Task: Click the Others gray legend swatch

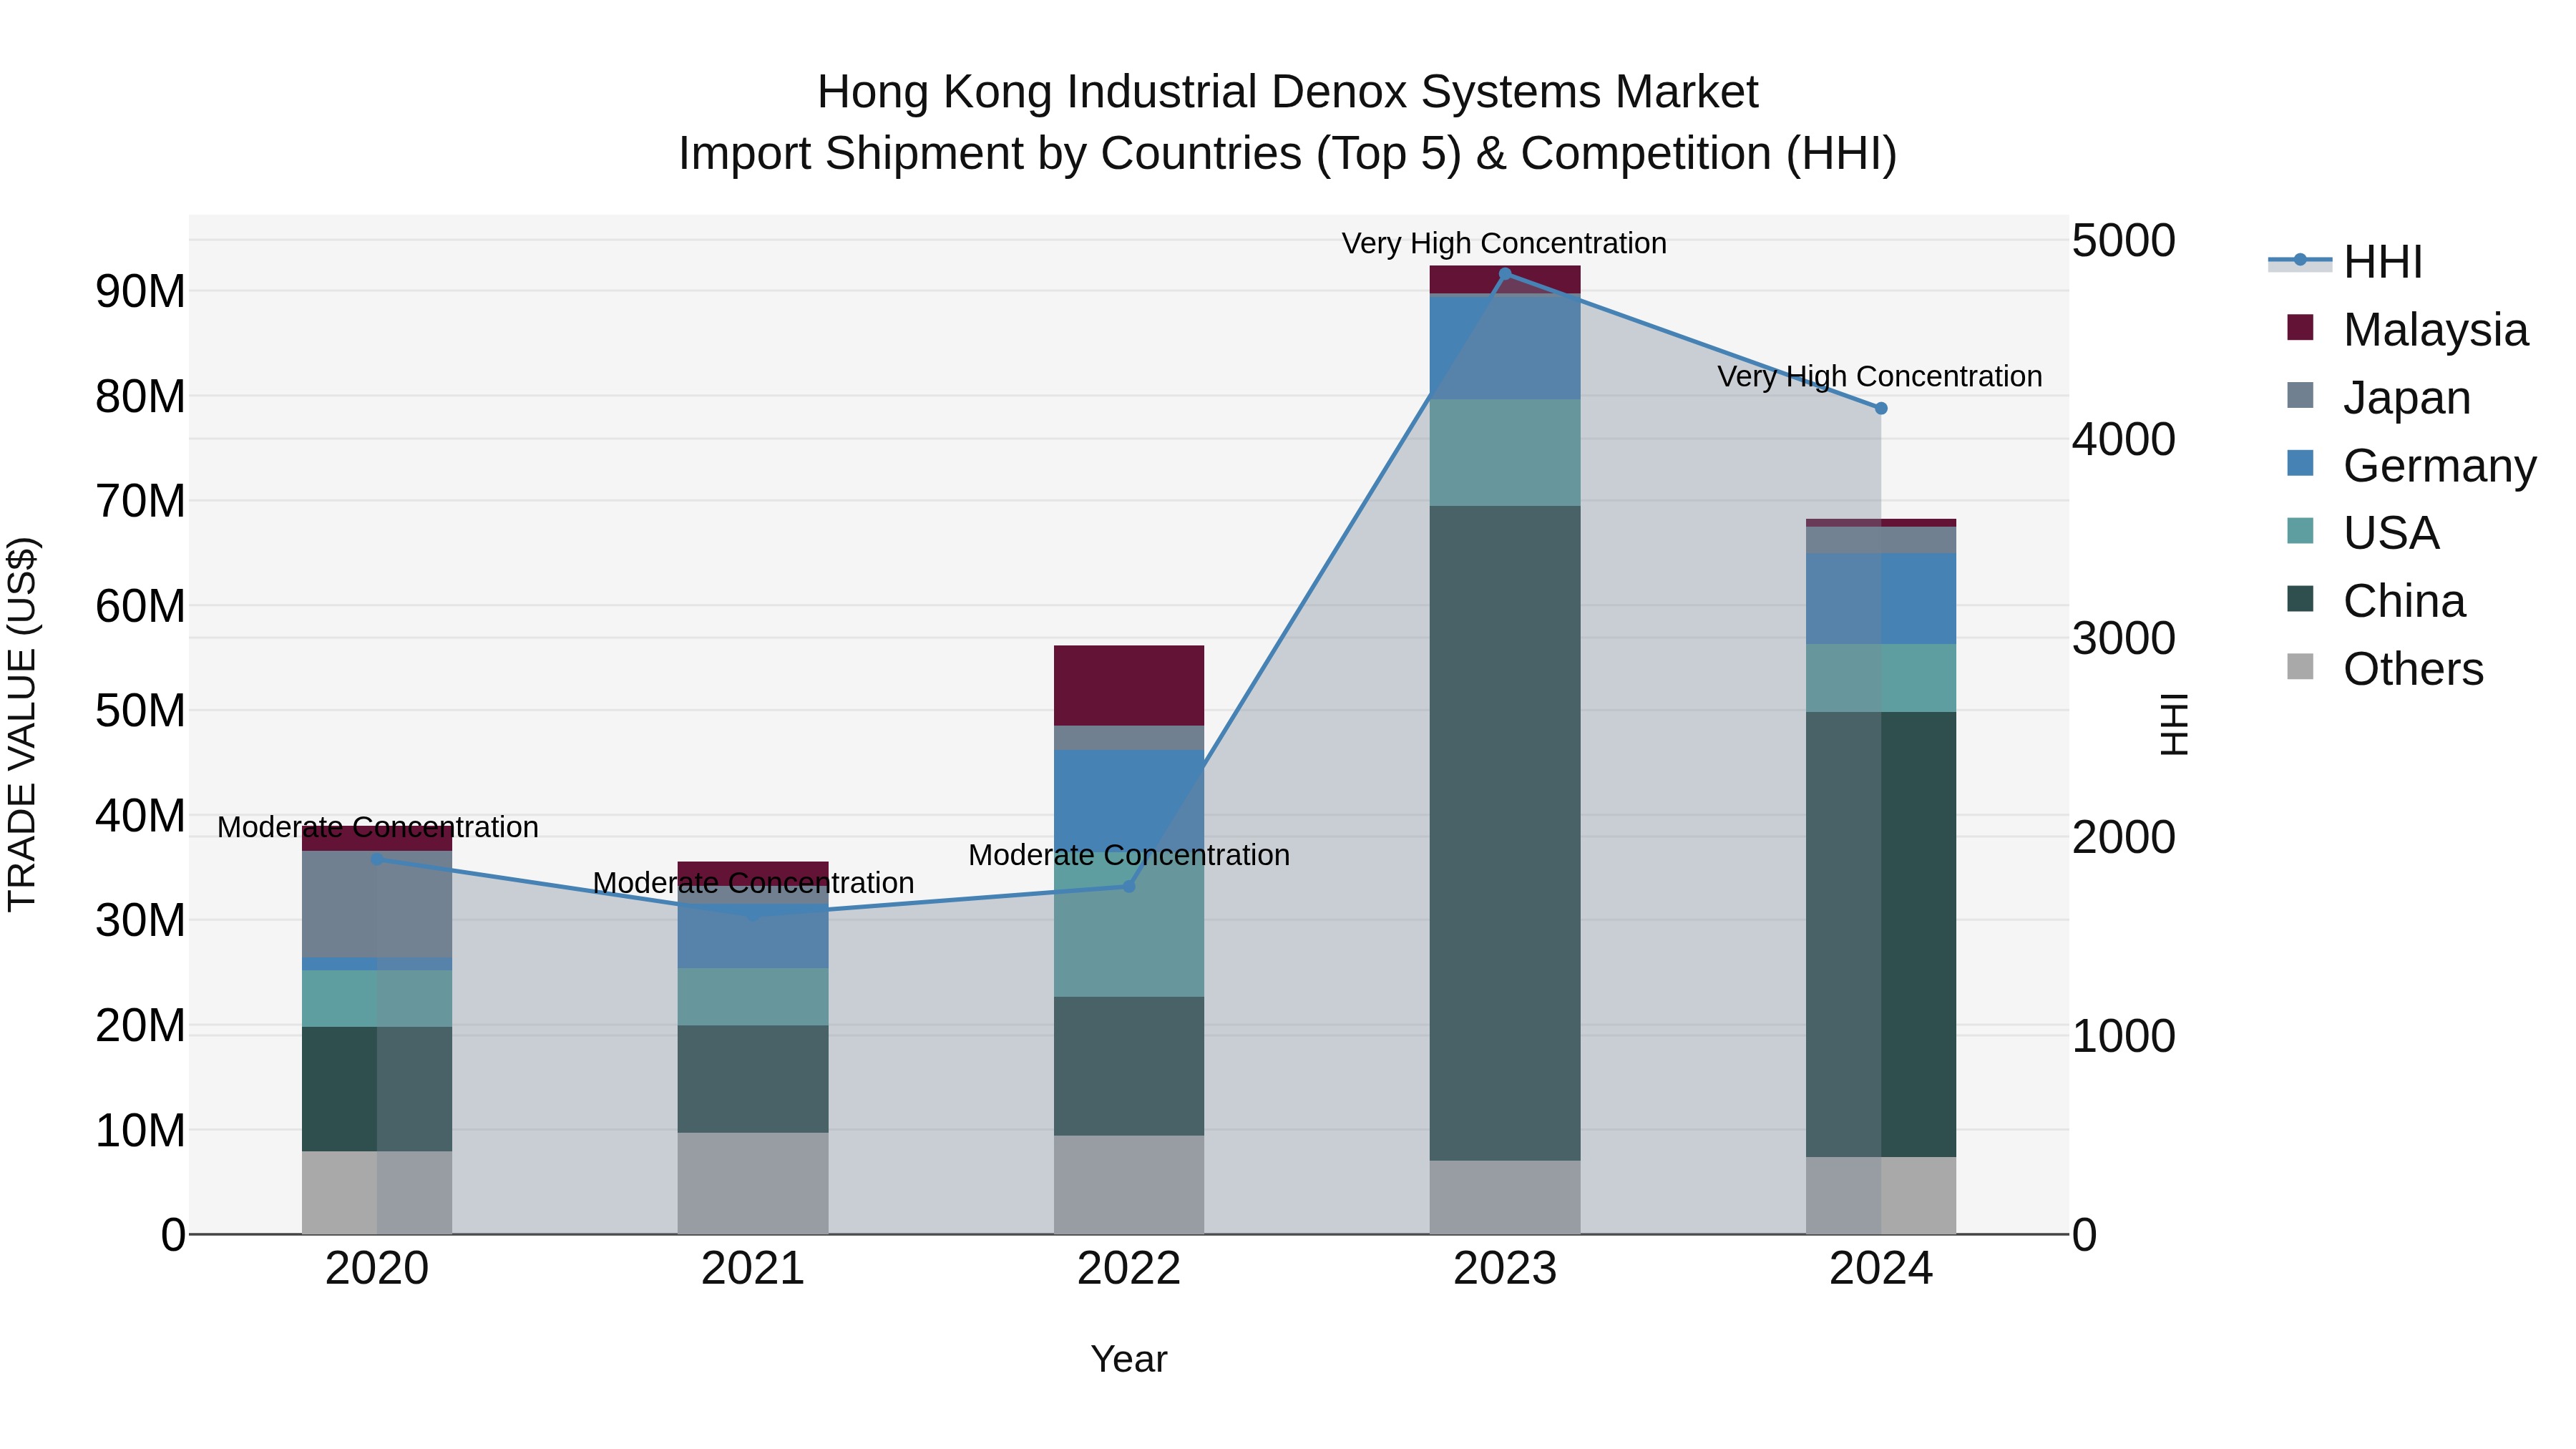Action: pyautogui.click(x=2300, y=666)
